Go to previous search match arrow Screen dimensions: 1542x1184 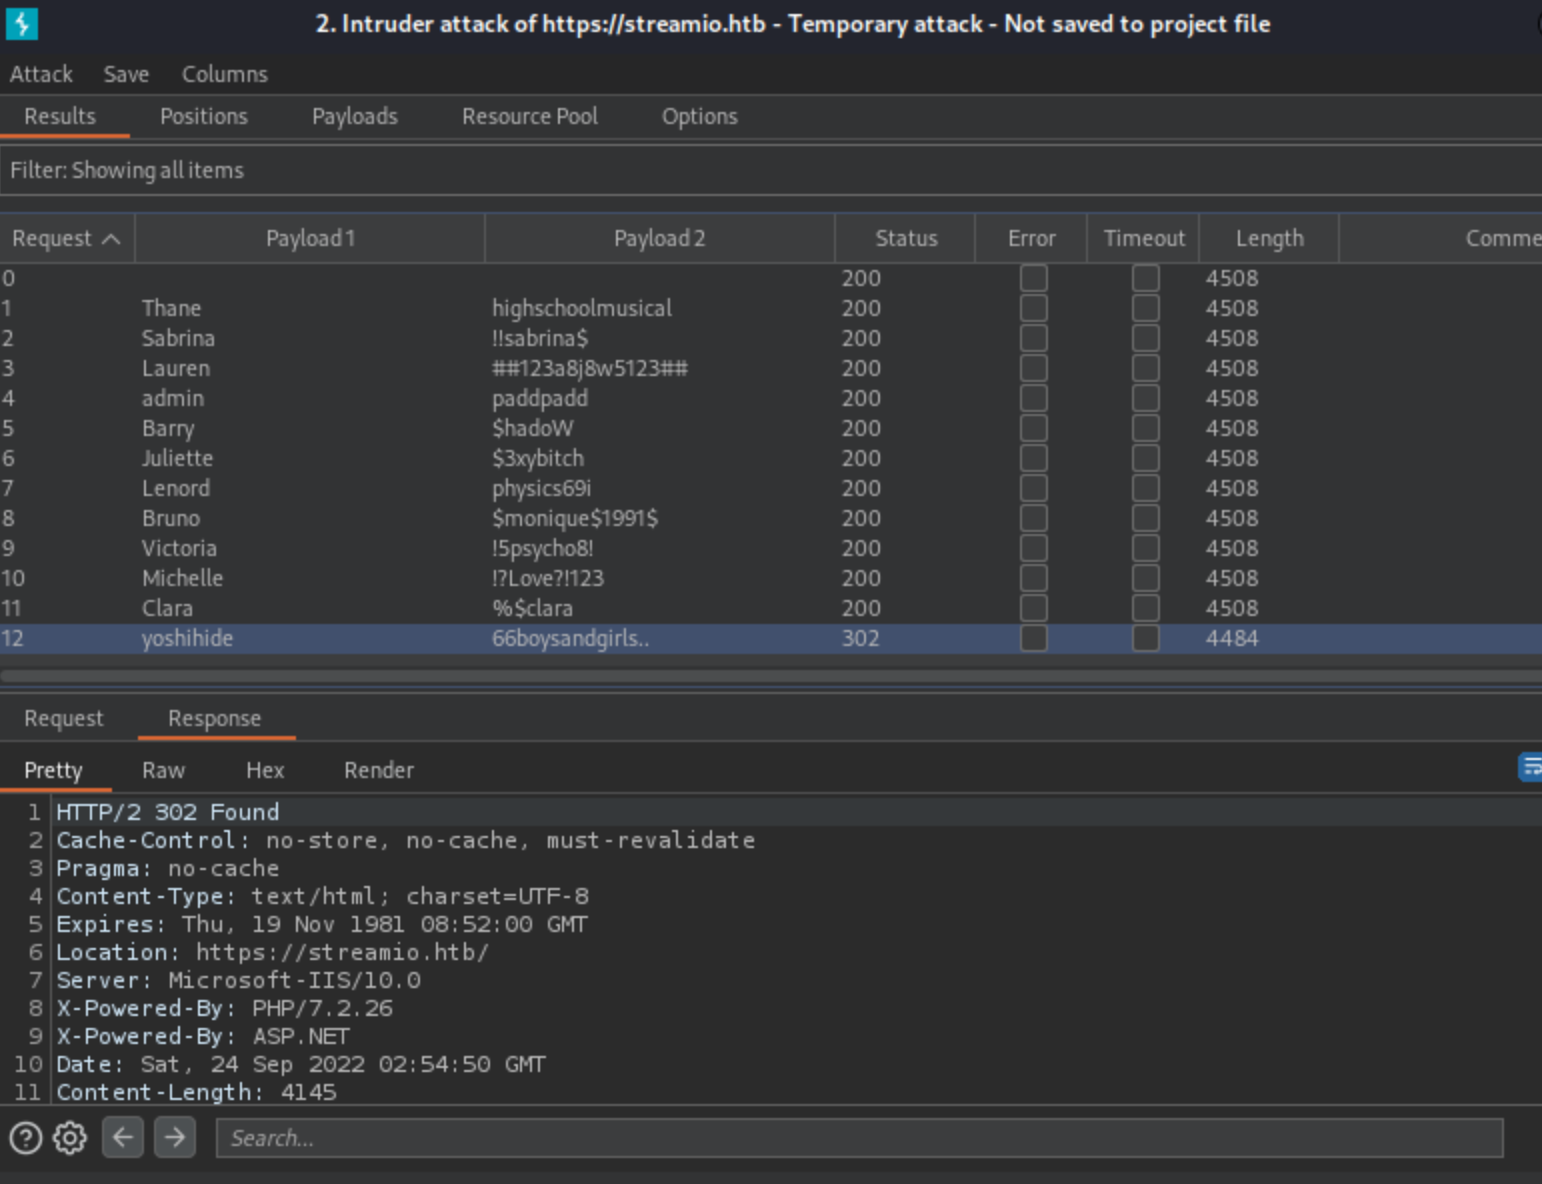tap(123, 1138)
